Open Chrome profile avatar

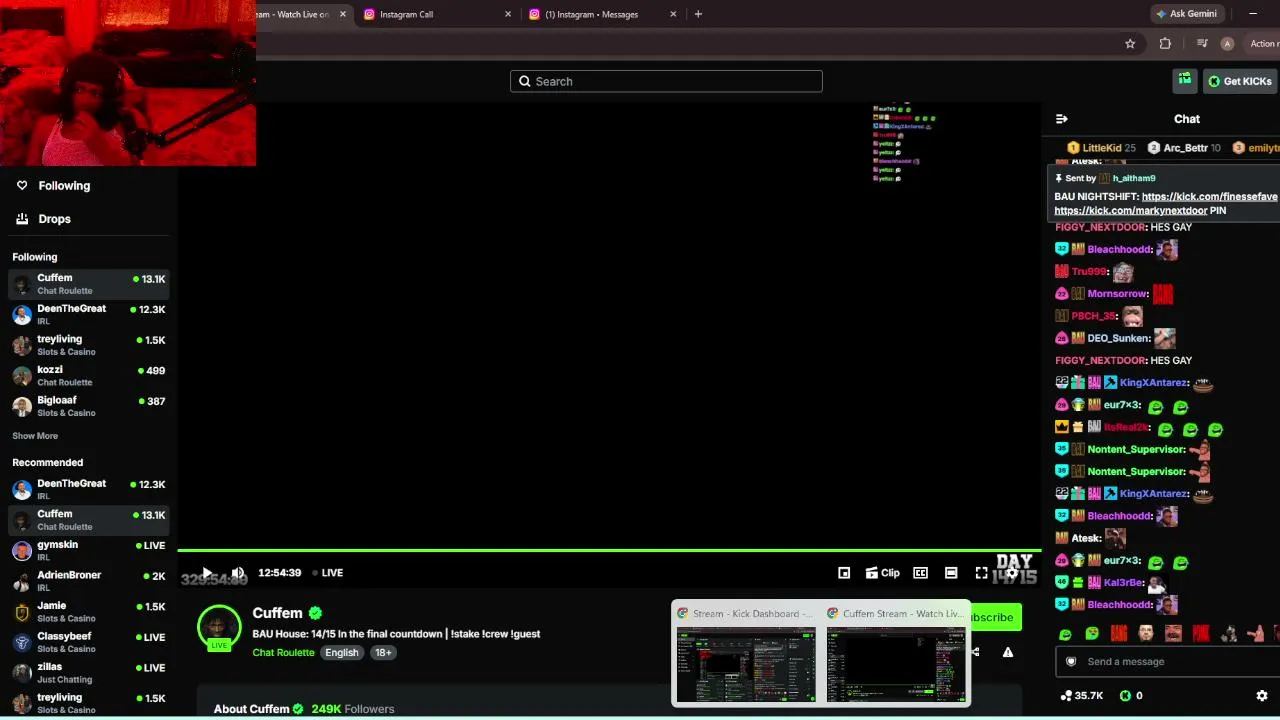[x=1227, y=44]
